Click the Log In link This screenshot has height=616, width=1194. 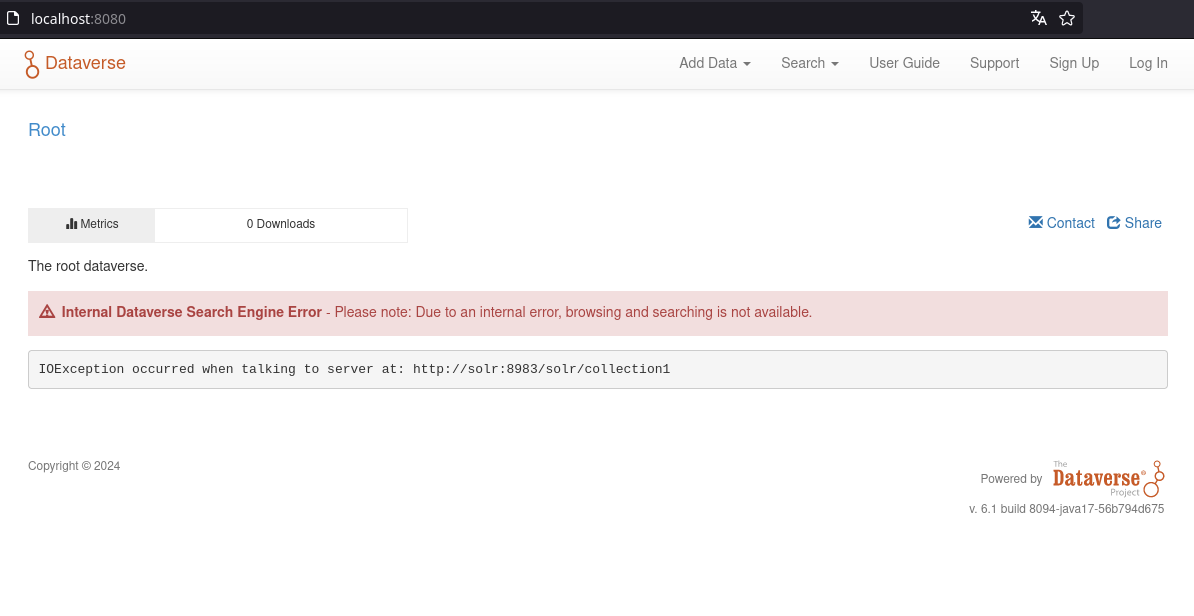pyautogui.click(x=1148, y=63)
